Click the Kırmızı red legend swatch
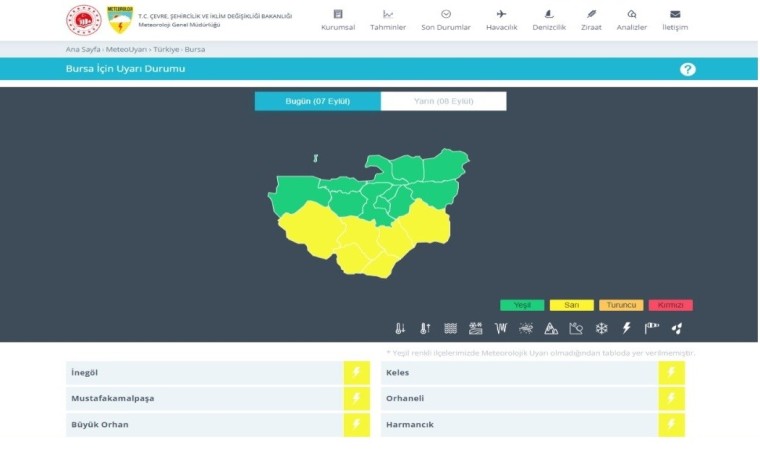760x450 pixels. [x=669, y=305]
